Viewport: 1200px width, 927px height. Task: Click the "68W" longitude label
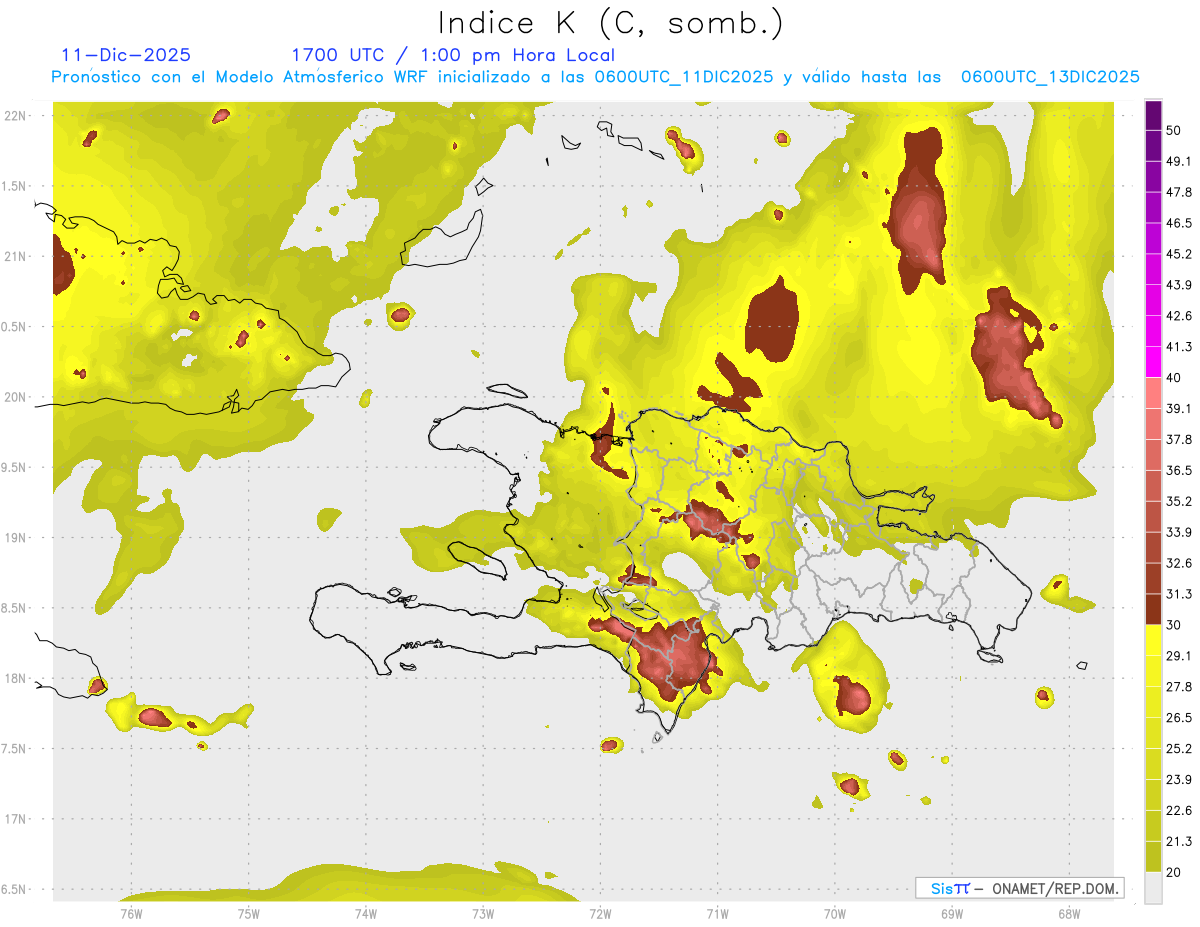pos(1068,913)
